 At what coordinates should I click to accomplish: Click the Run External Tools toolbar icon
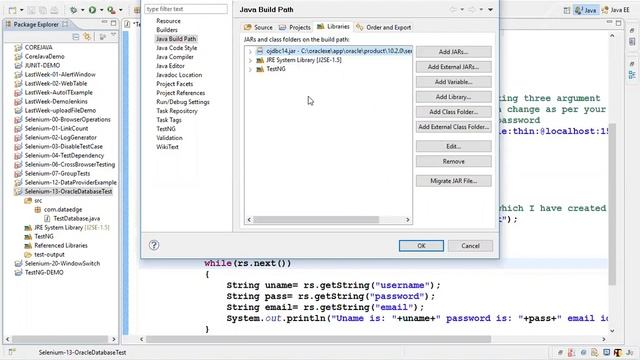point(111,10)
